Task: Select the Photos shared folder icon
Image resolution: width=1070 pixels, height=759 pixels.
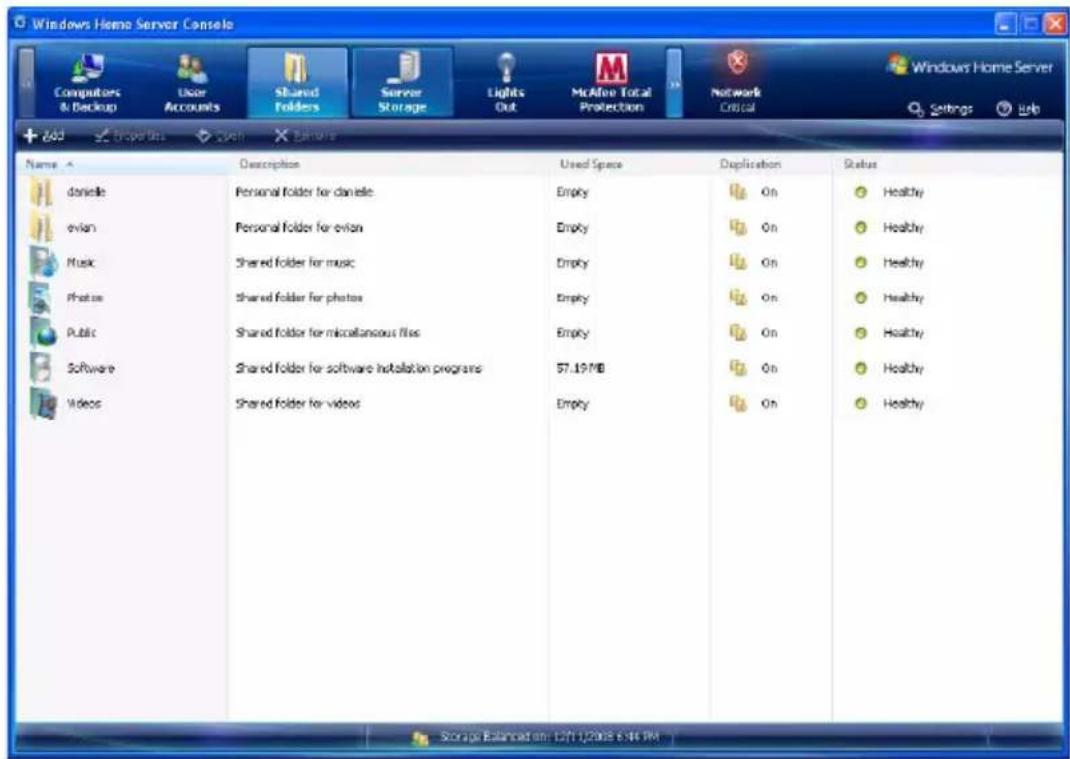Action: 42,298
